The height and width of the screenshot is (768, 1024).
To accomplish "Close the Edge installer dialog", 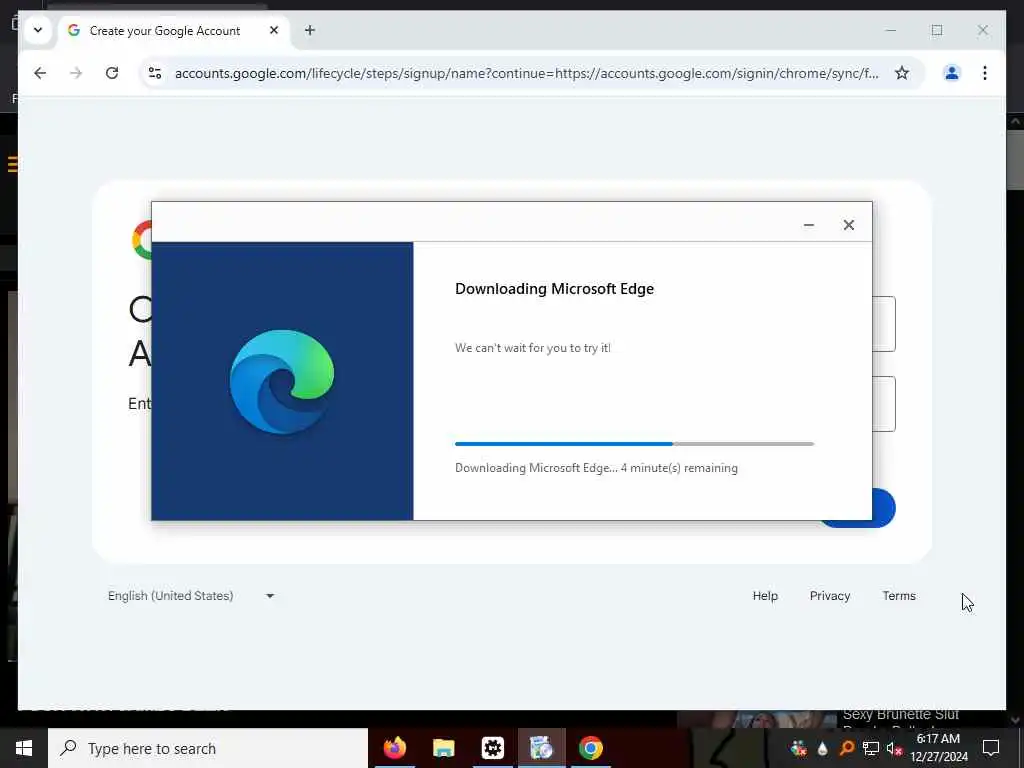I will pos(848,225).
